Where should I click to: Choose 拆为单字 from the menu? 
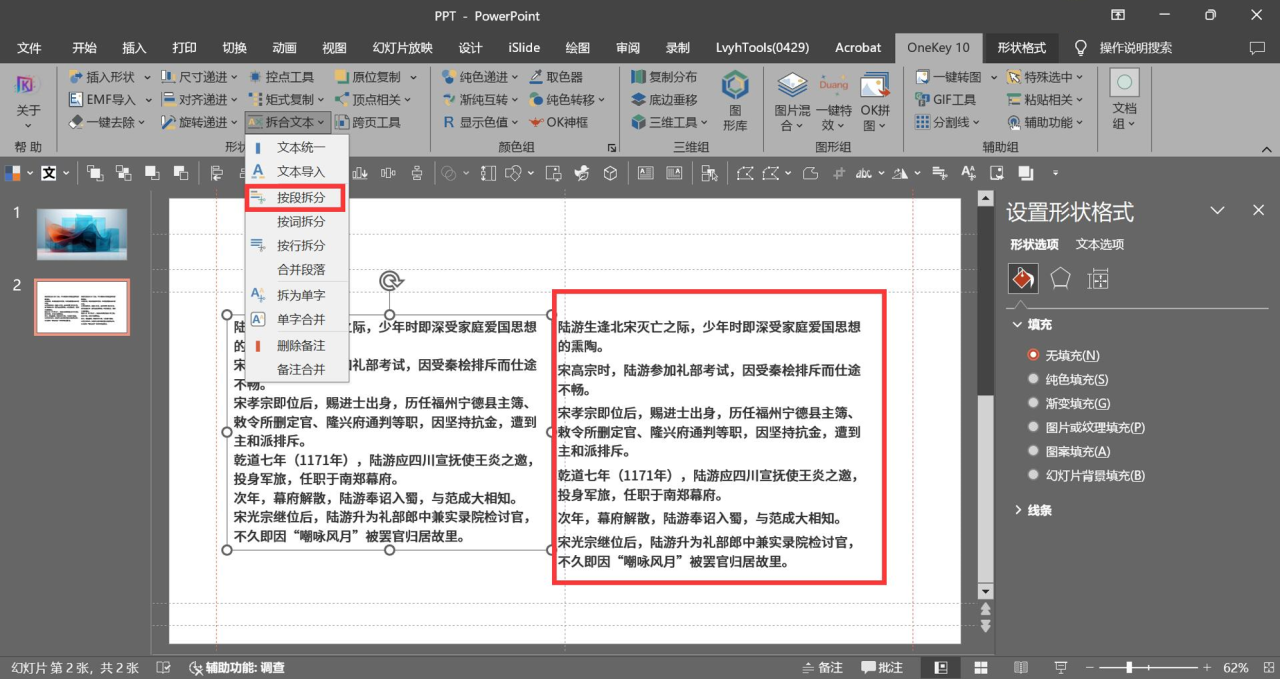[296, 295]
